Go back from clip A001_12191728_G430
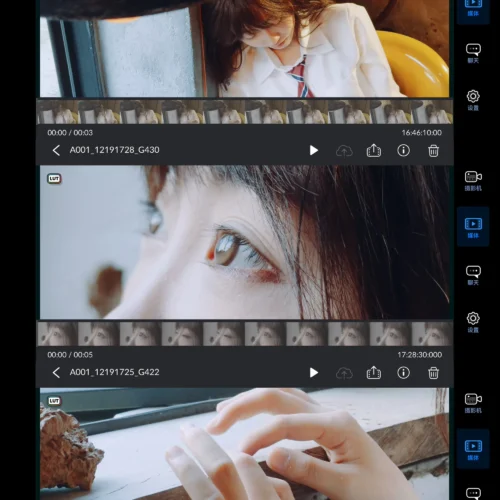This screenshot has height=500, width=500. tap(56, 150)
